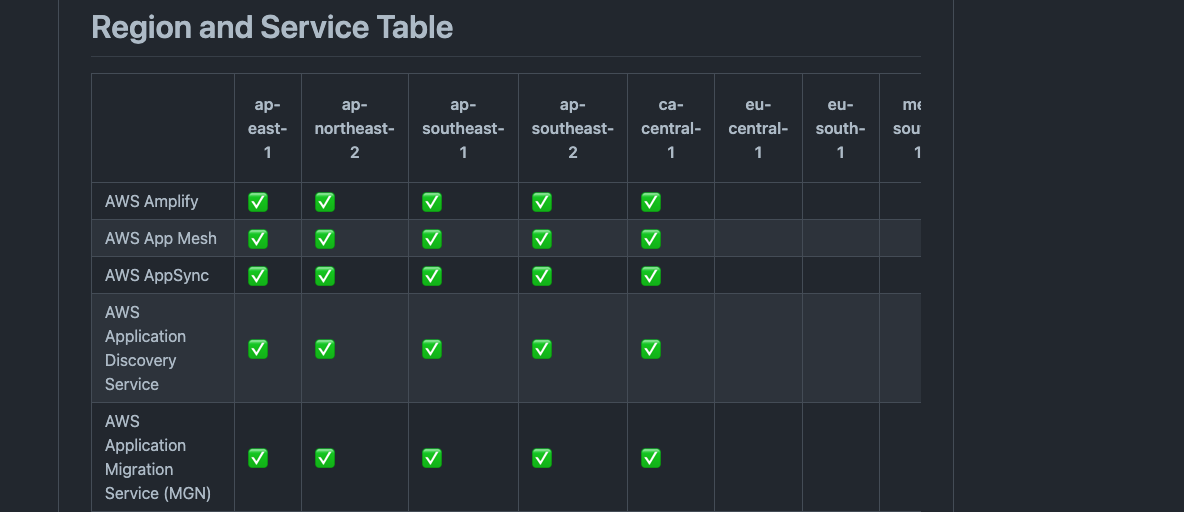Screen dimensions: 1184x512
Task: Click the Region and Service Table heading
Action: coord(272,27)
